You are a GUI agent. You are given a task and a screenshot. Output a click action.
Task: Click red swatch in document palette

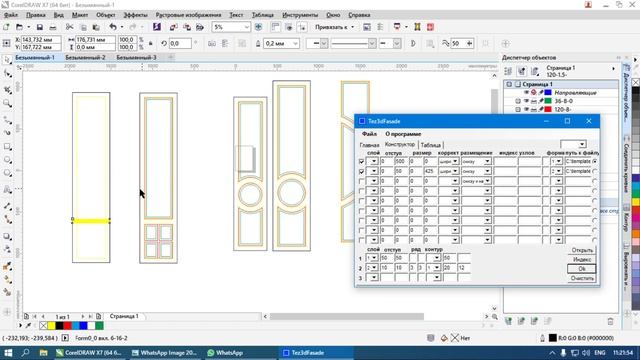pyautogui.click(x=67, y=326)
